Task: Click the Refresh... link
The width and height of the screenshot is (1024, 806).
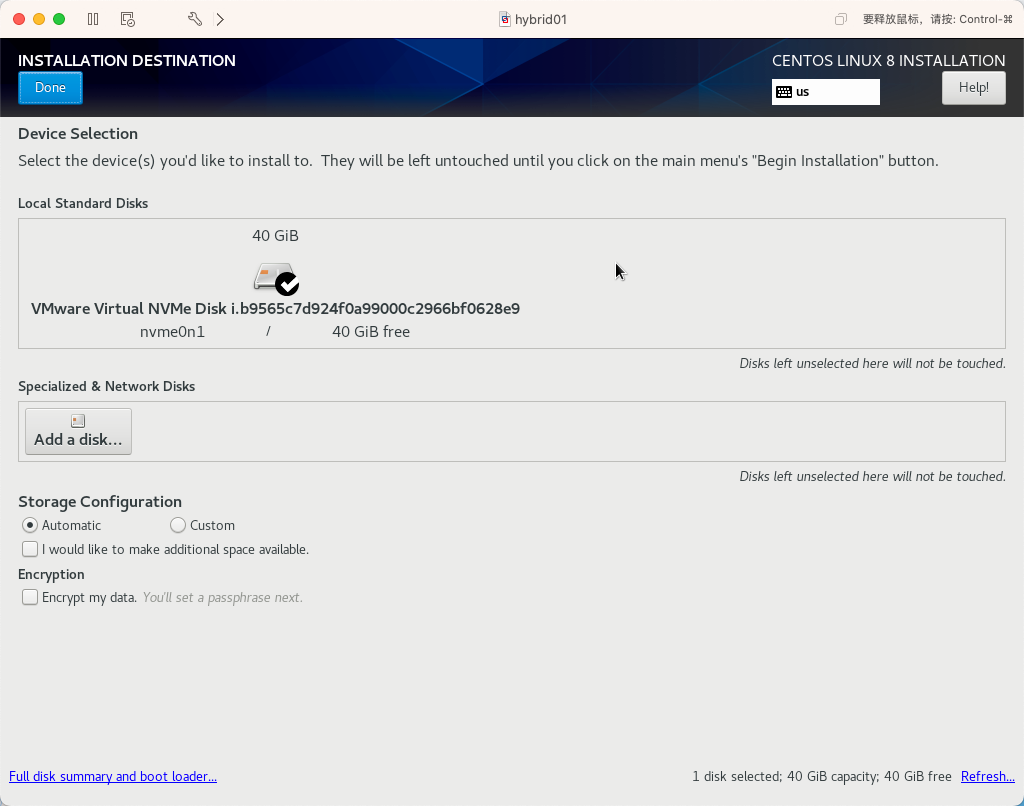Action: tap(987, 776)
